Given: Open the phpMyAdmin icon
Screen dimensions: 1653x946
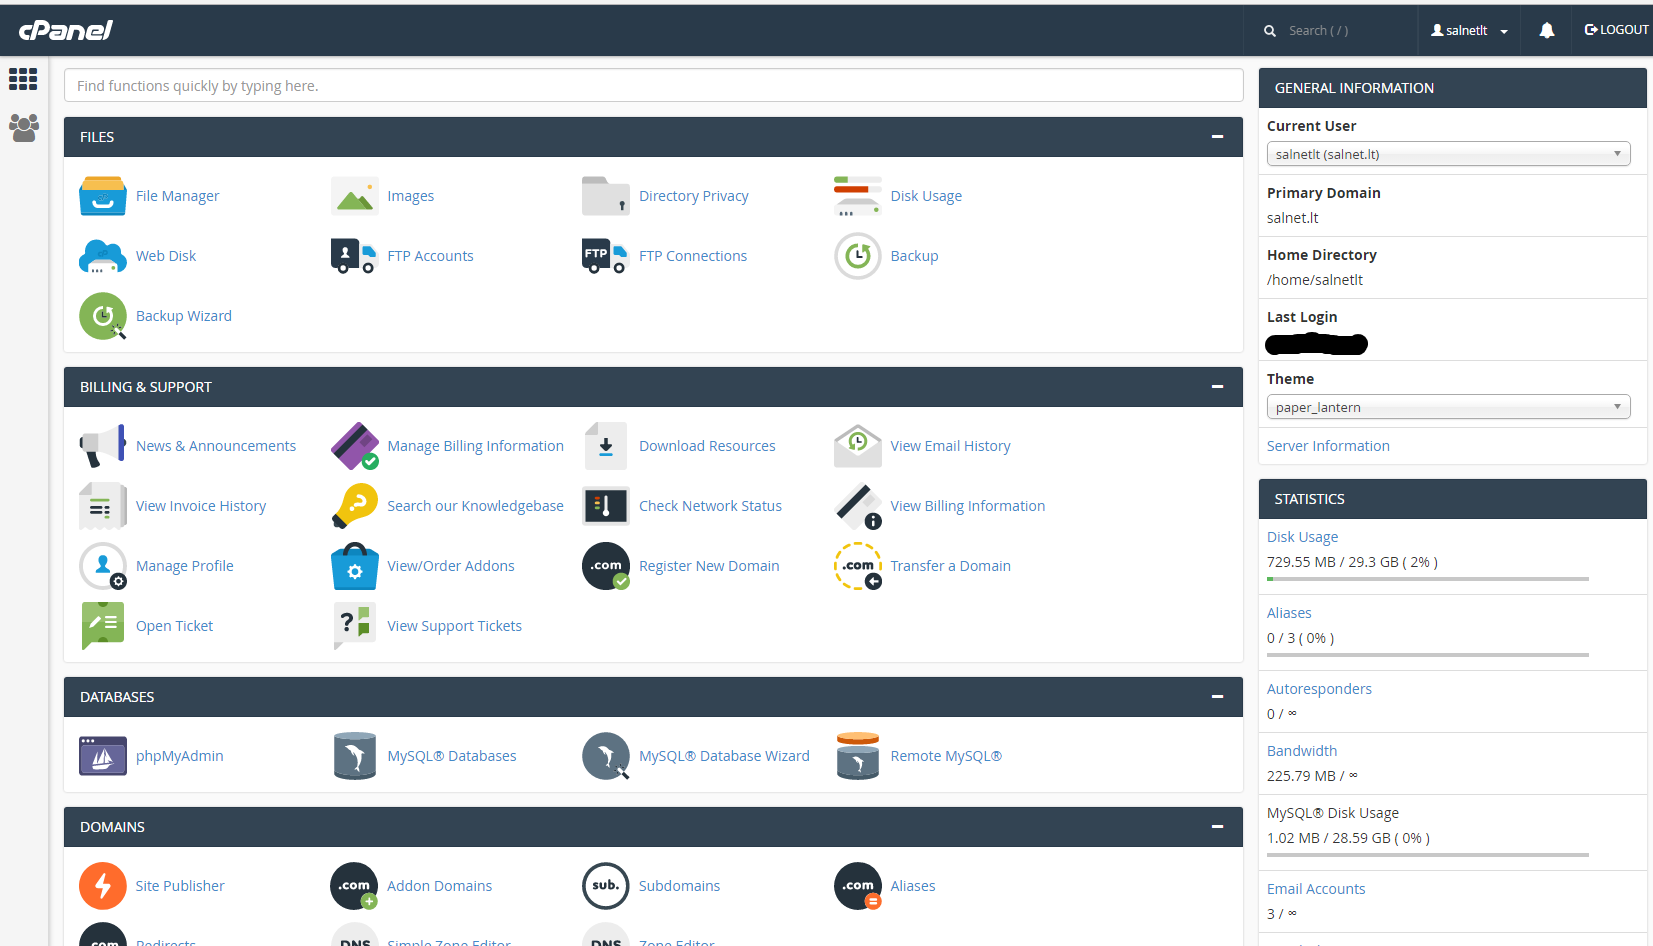Looking at the screenshot, I should point(103,756).
